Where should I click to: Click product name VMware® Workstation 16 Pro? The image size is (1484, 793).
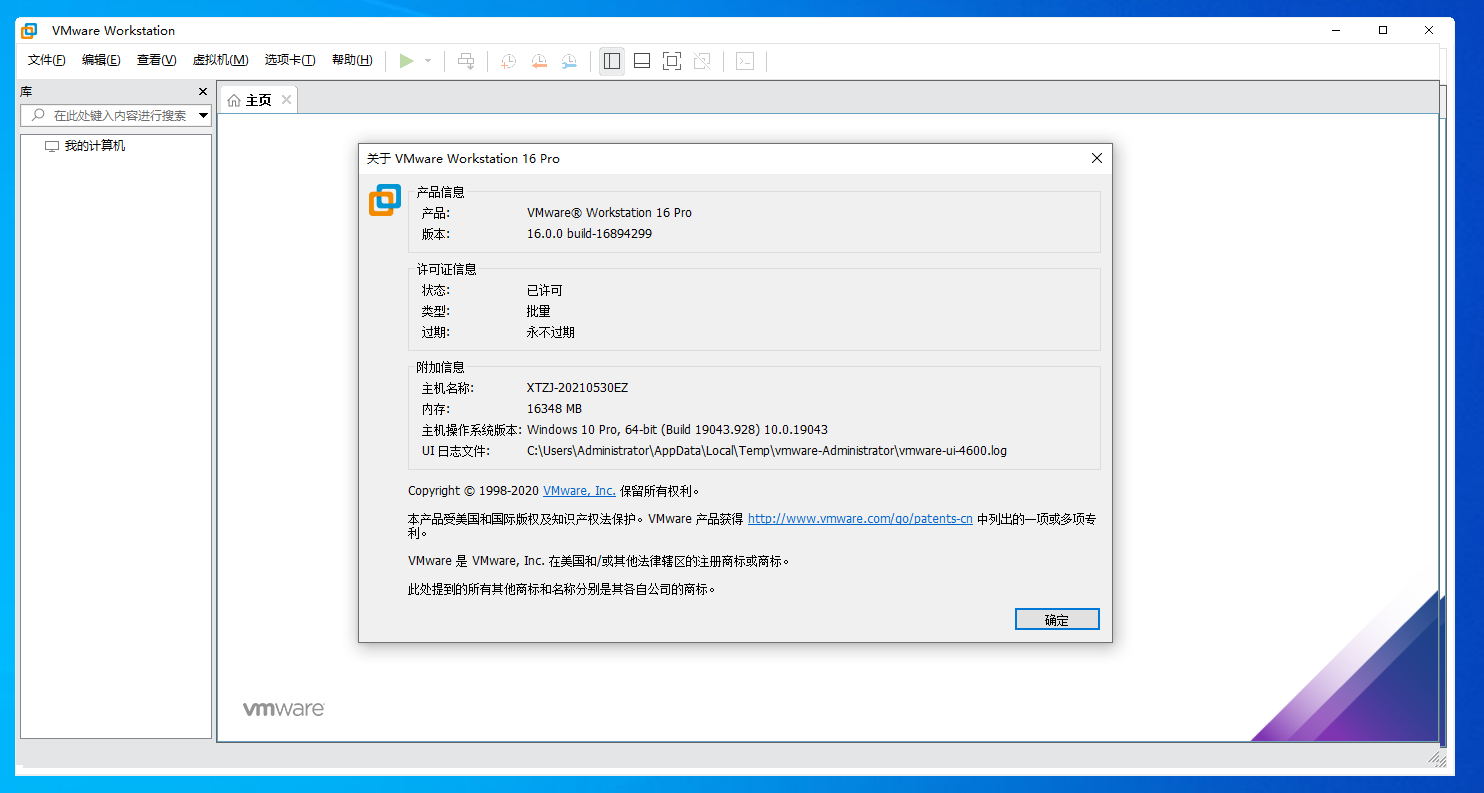[x=609, y=213]
